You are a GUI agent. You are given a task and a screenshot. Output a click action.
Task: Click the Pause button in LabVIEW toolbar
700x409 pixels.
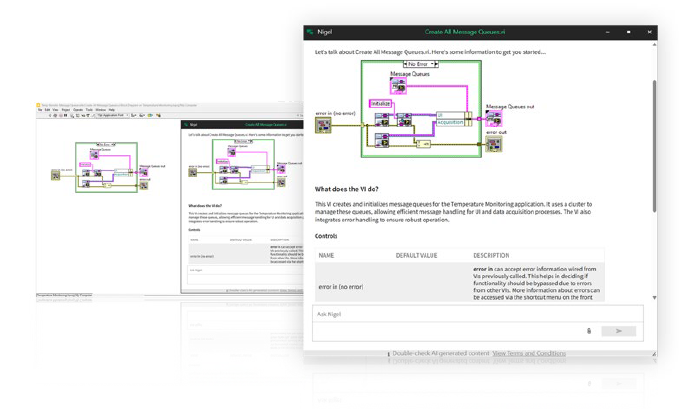[66, 116]
